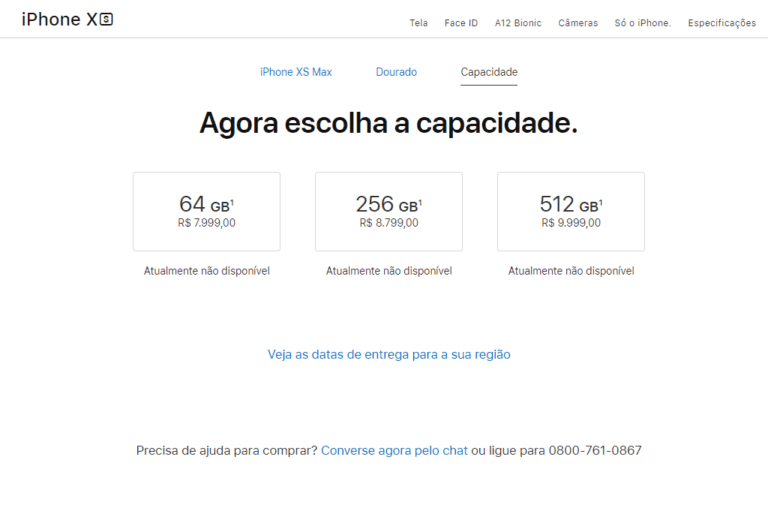The height and width of the screenshot is (529, 768).
Task: Choose the 512 GB capacity option
Action: tap(570, 211)
